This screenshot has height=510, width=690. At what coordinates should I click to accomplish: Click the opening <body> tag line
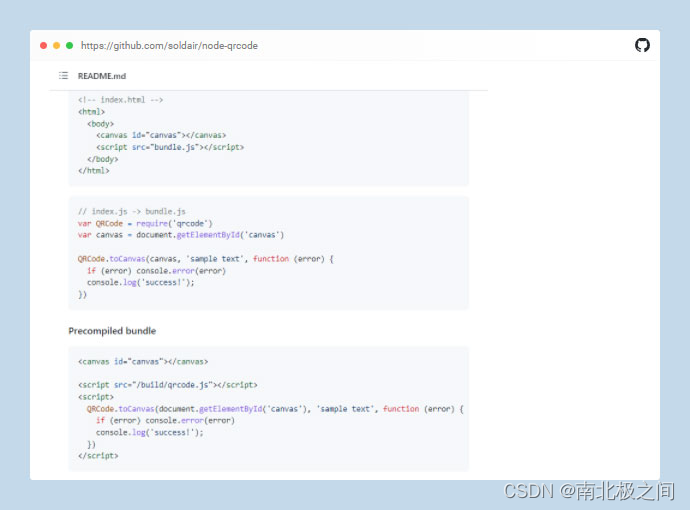(x=100, y=124)
